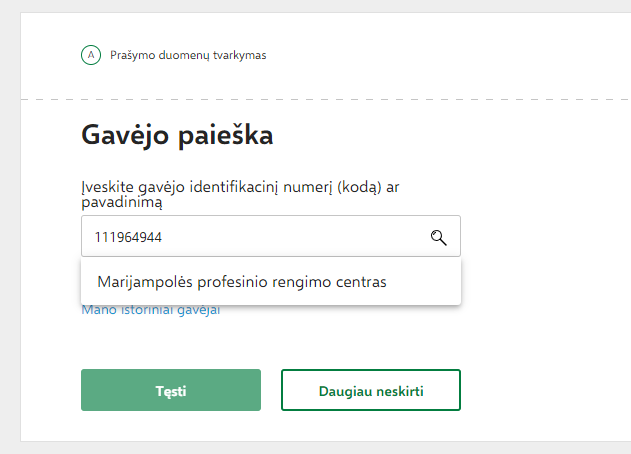Screen dimensions: 631x454
Task: Click the Tęsti button
Action: tap(171, 390)
